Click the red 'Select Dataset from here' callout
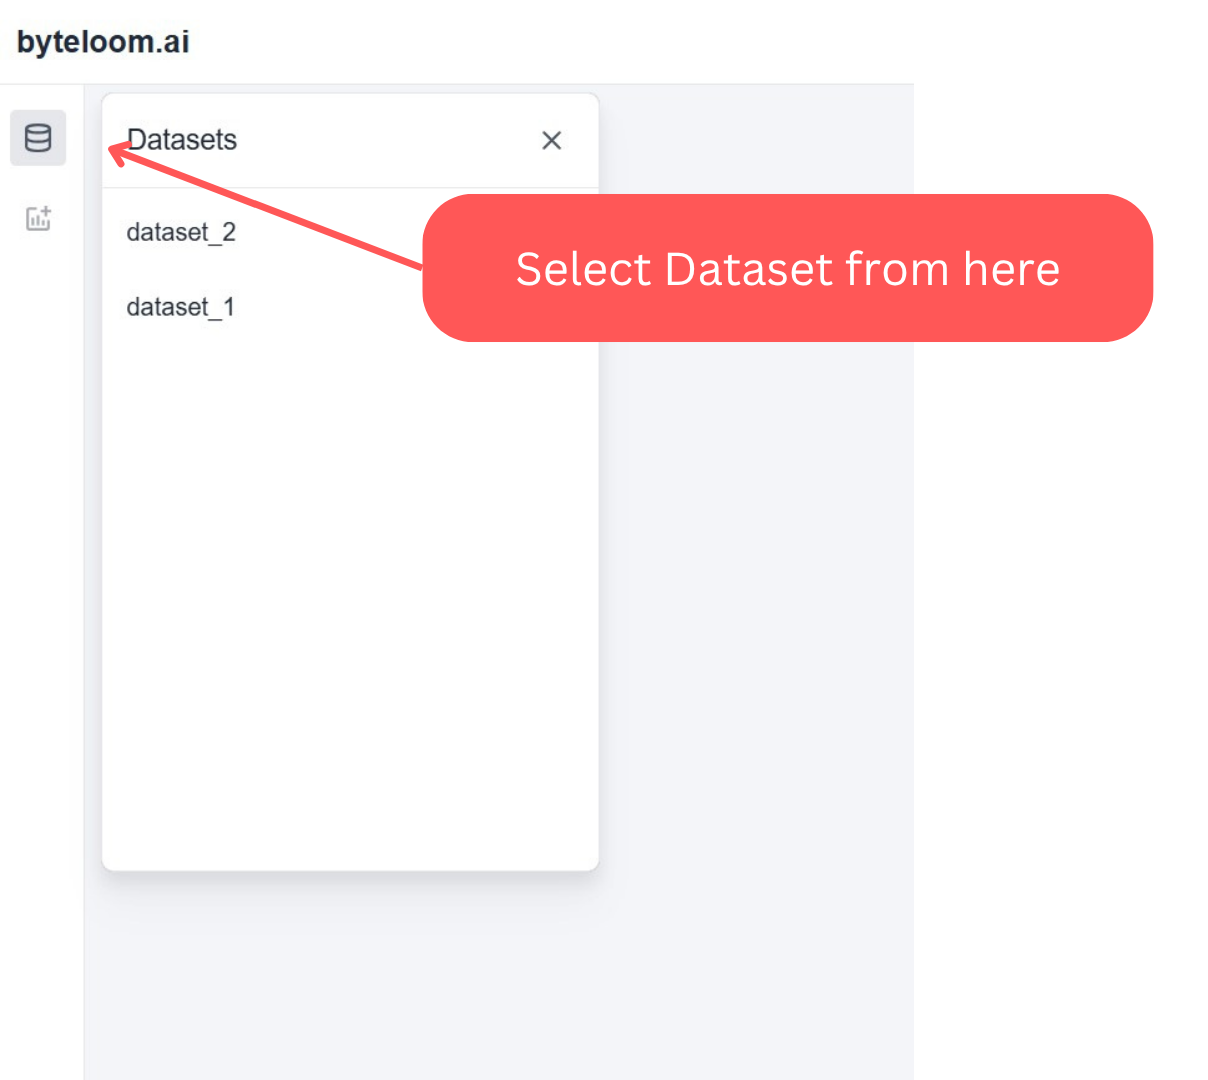 click(x=787, y=268)
